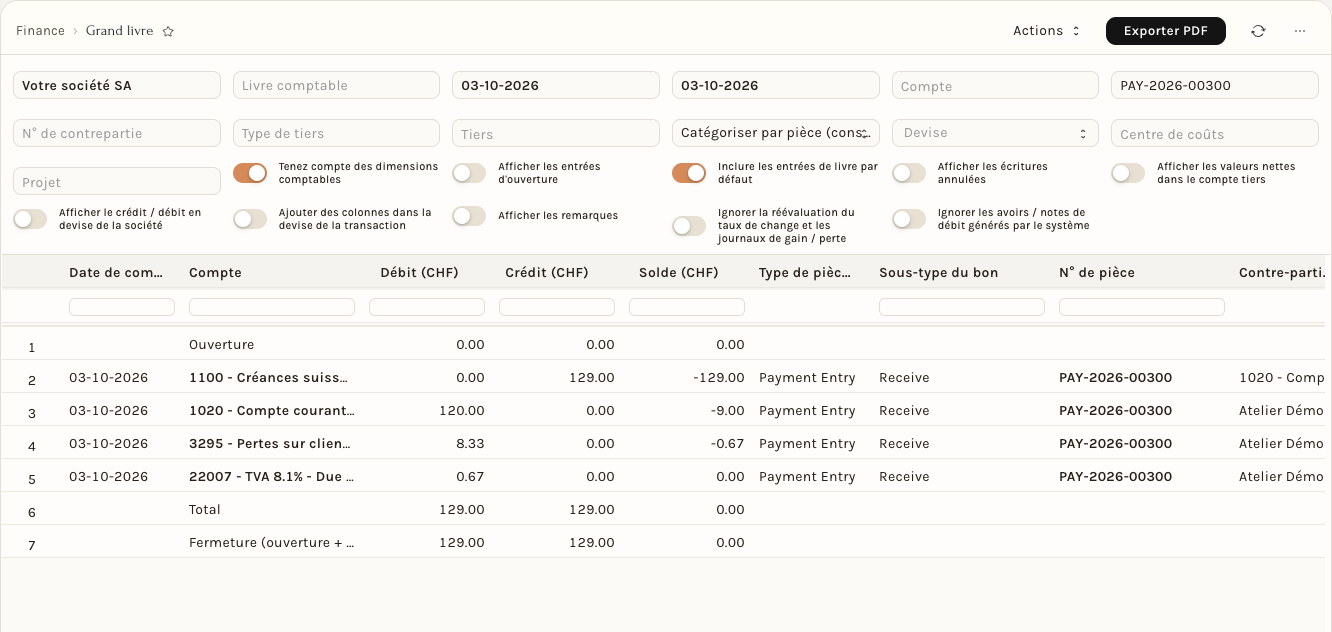Disable 'Inclure les entrées de livre par défaut'

pyautogui.click(x=689, y=173)
